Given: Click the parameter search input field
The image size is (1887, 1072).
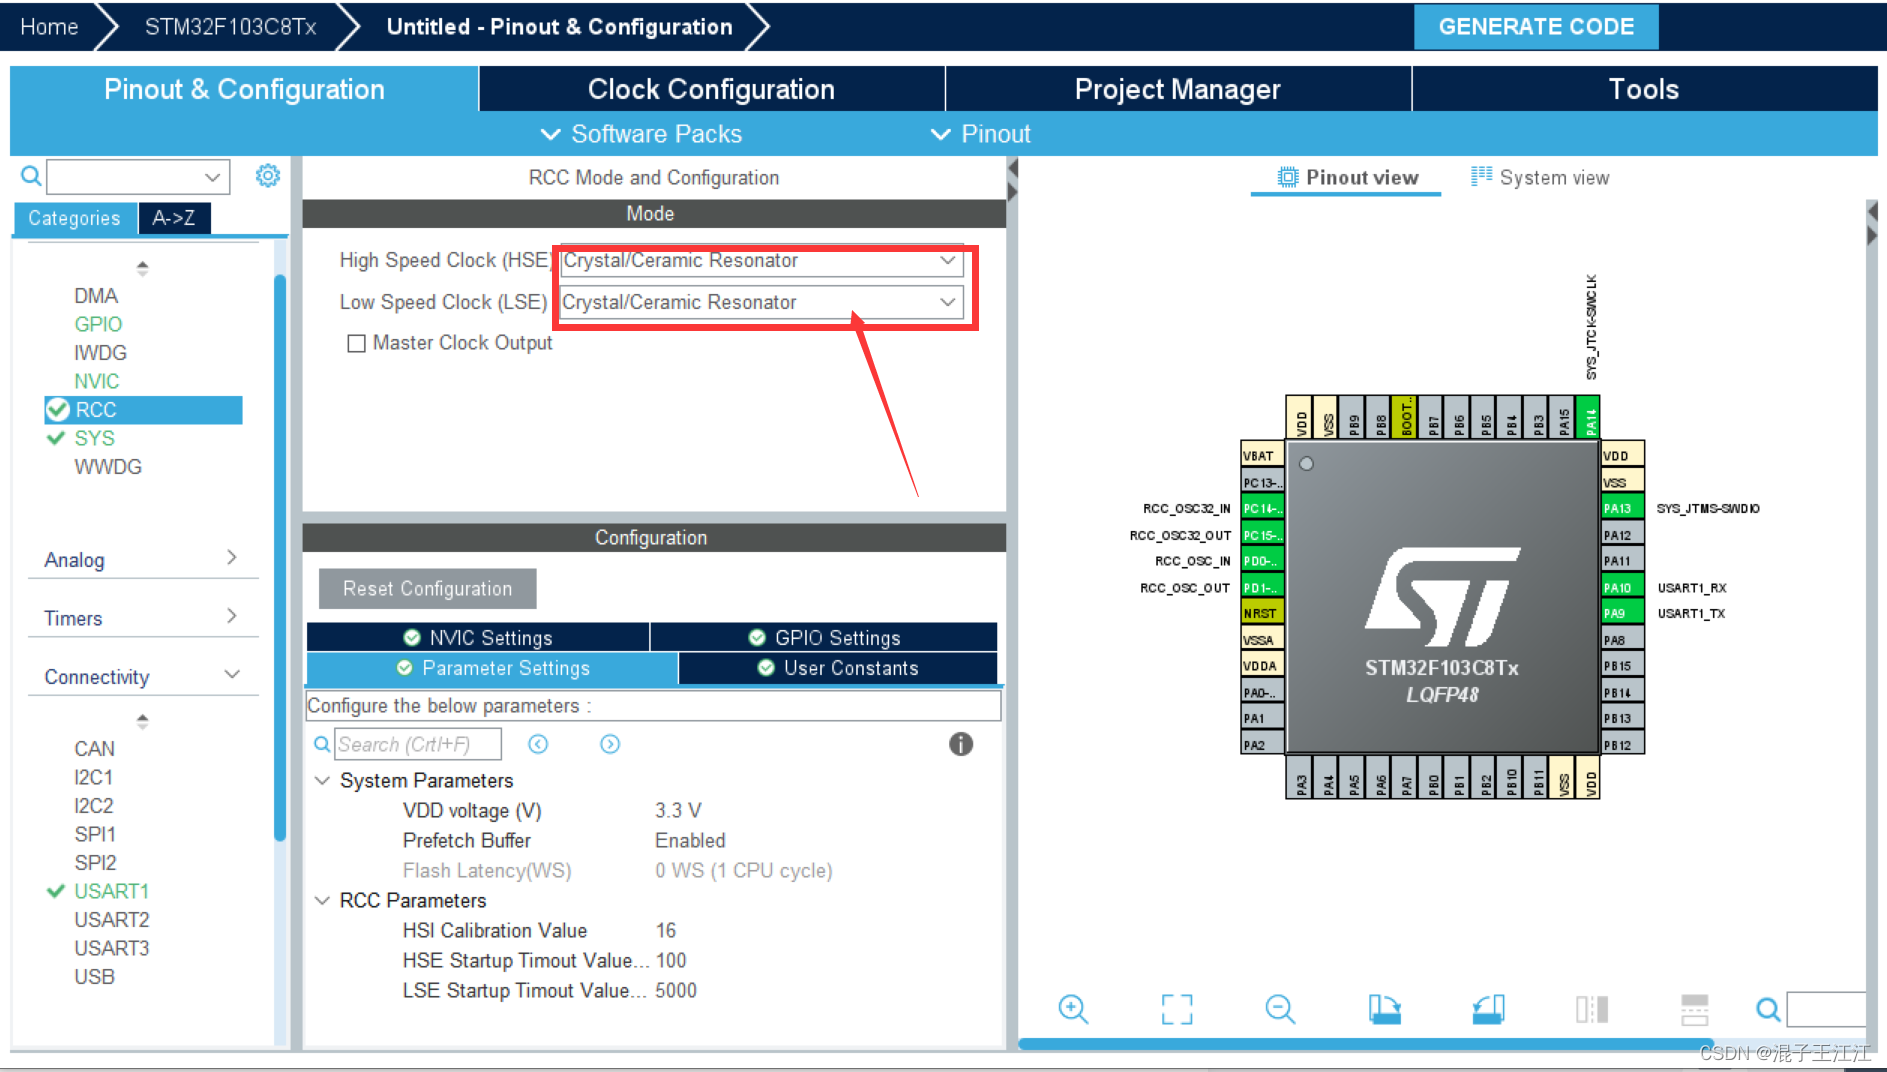Looking at the screenshot, I should 417,744.
